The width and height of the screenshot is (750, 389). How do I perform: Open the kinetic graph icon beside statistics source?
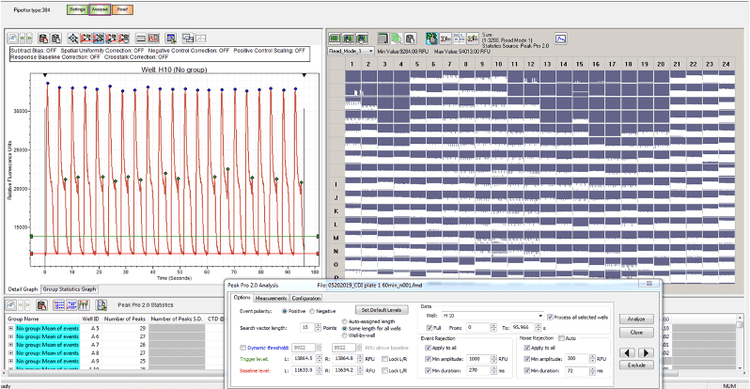pyautogui.click(x=561, y=38)
